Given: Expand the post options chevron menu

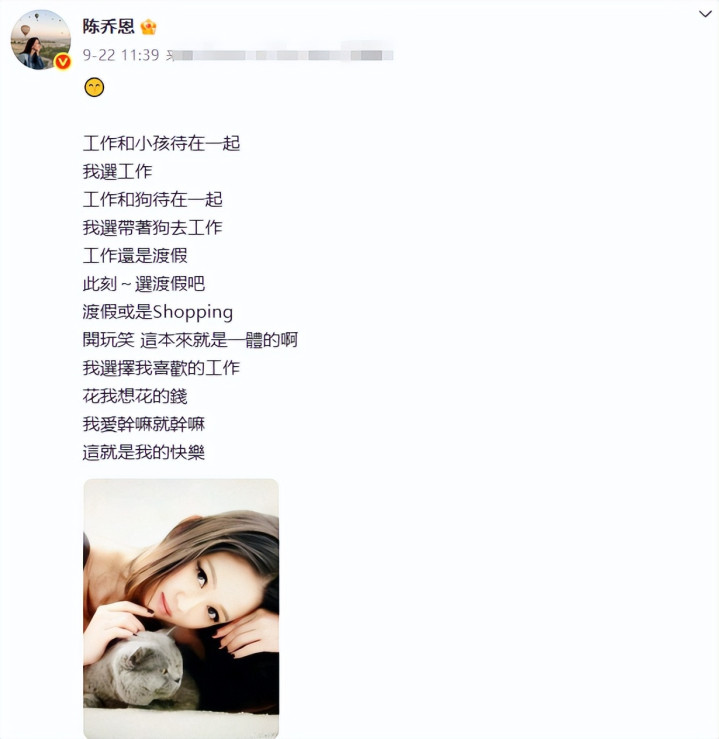Looking at the screenshot, I should pos(705,14).
